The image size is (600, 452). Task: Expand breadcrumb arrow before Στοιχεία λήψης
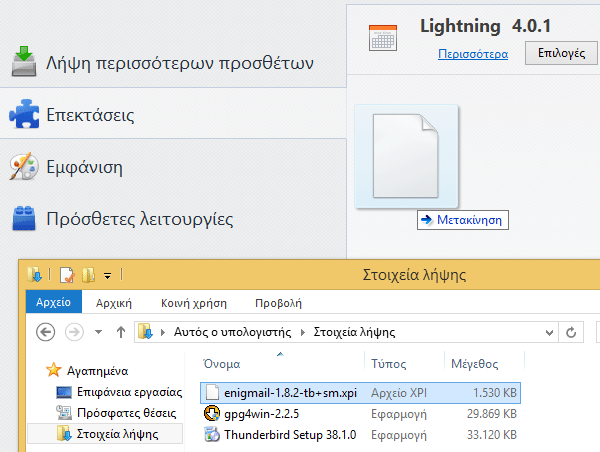tap(303, 332)
